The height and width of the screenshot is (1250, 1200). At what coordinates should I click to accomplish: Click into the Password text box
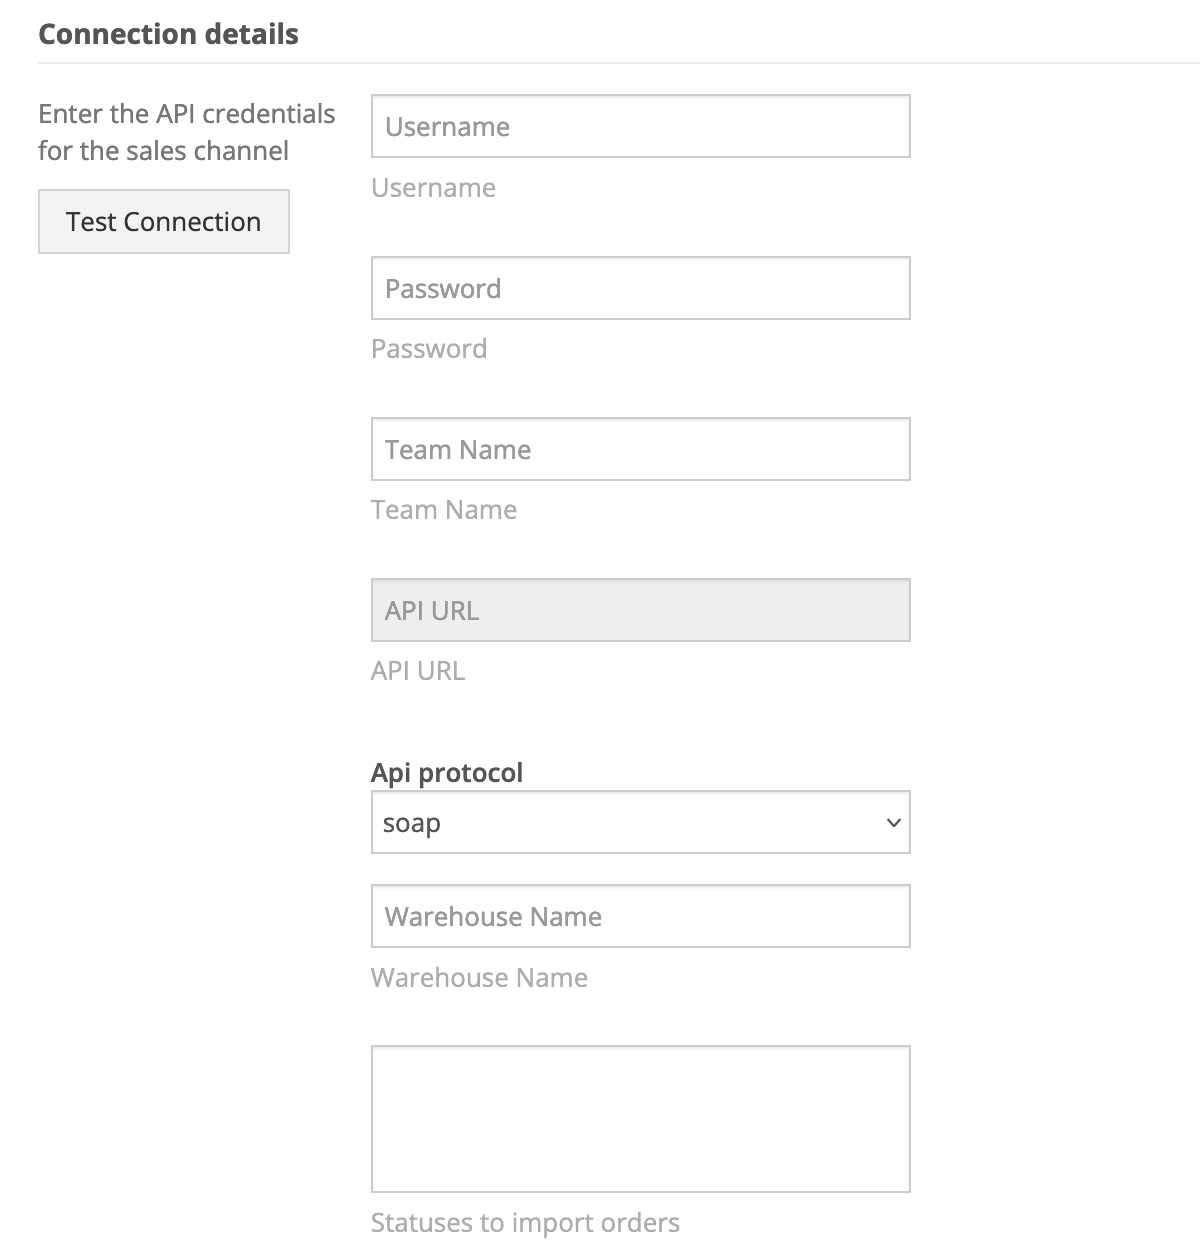[x=640, y=289]
